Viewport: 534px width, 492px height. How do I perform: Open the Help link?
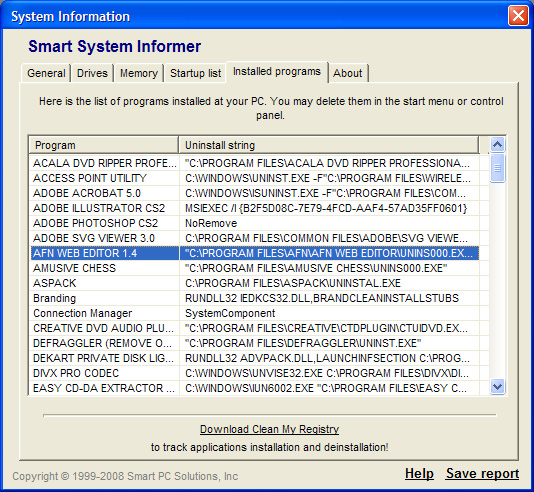(419, 474)
